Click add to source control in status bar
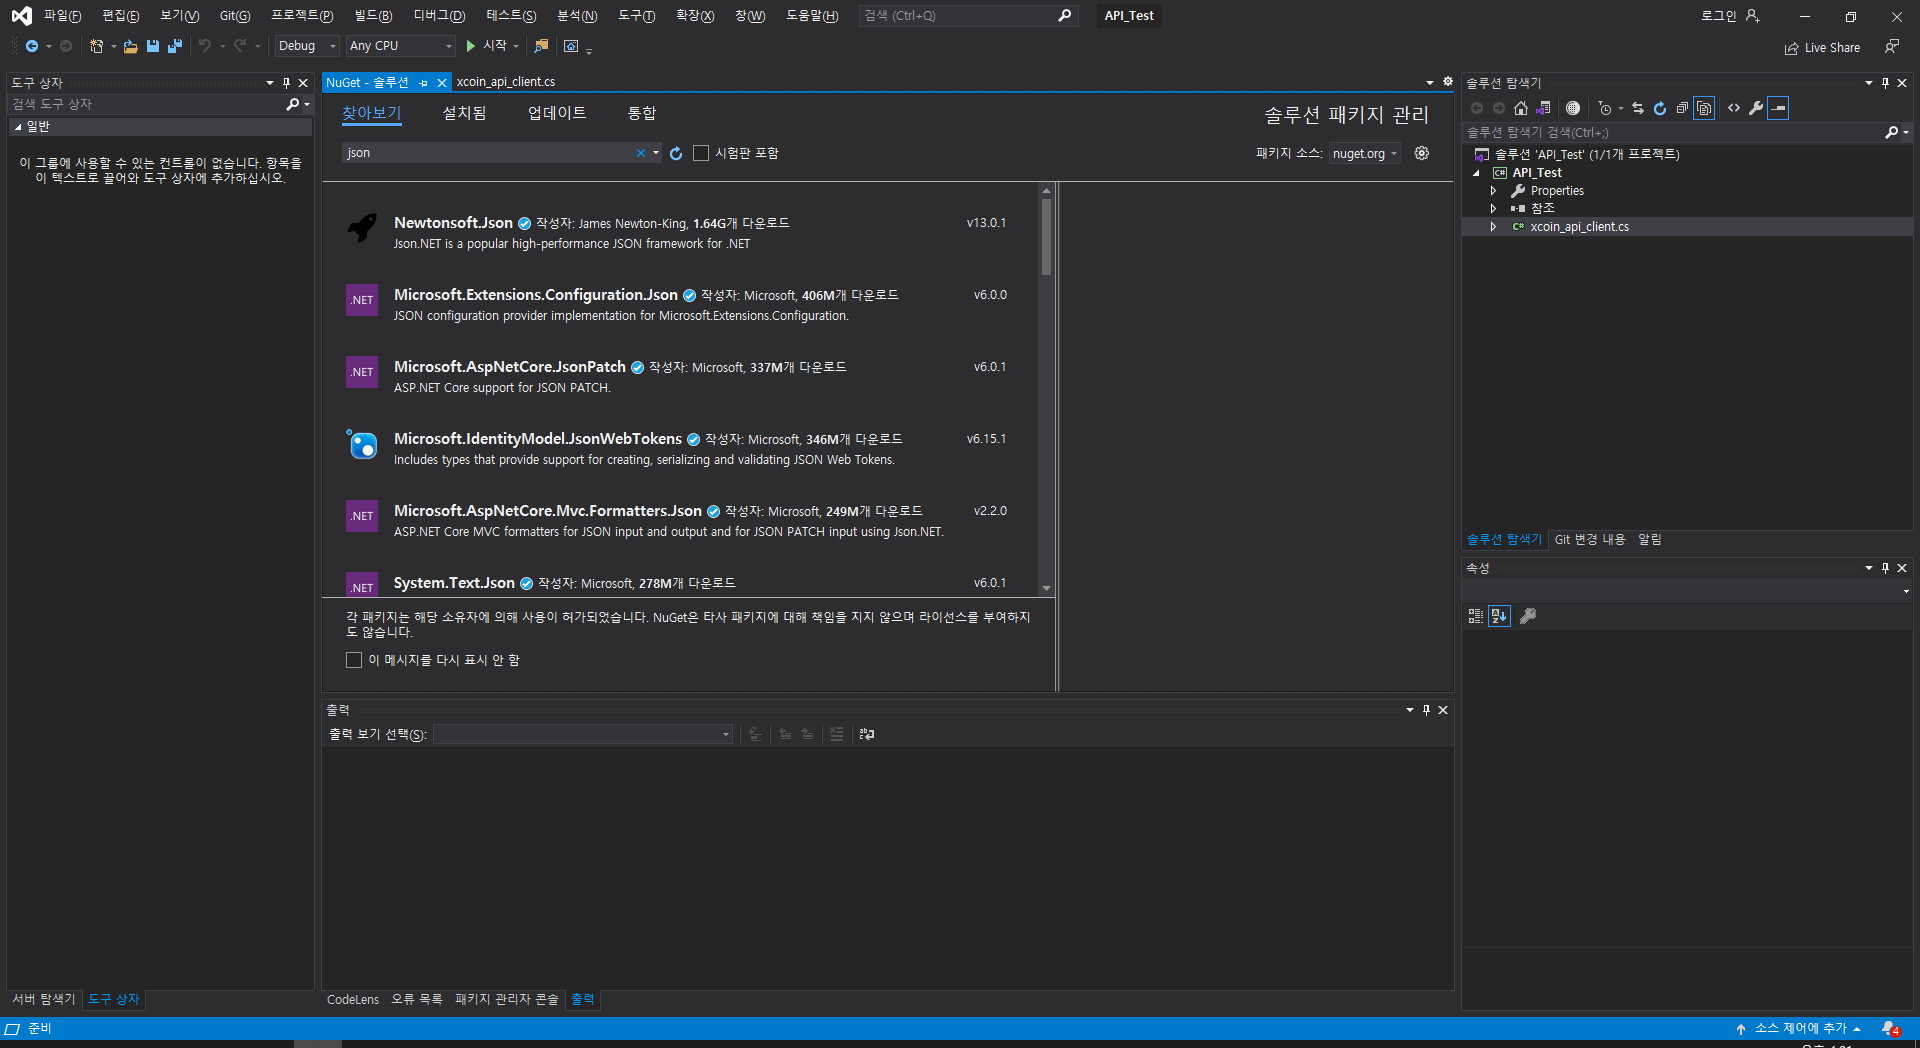 [x=1798, y=1029]
